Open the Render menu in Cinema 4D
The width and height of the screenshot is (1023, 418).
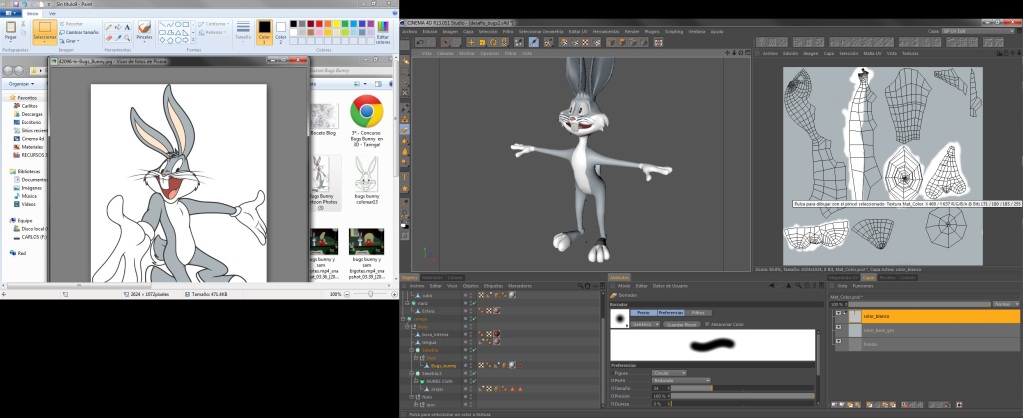click(x=632, y=31)
